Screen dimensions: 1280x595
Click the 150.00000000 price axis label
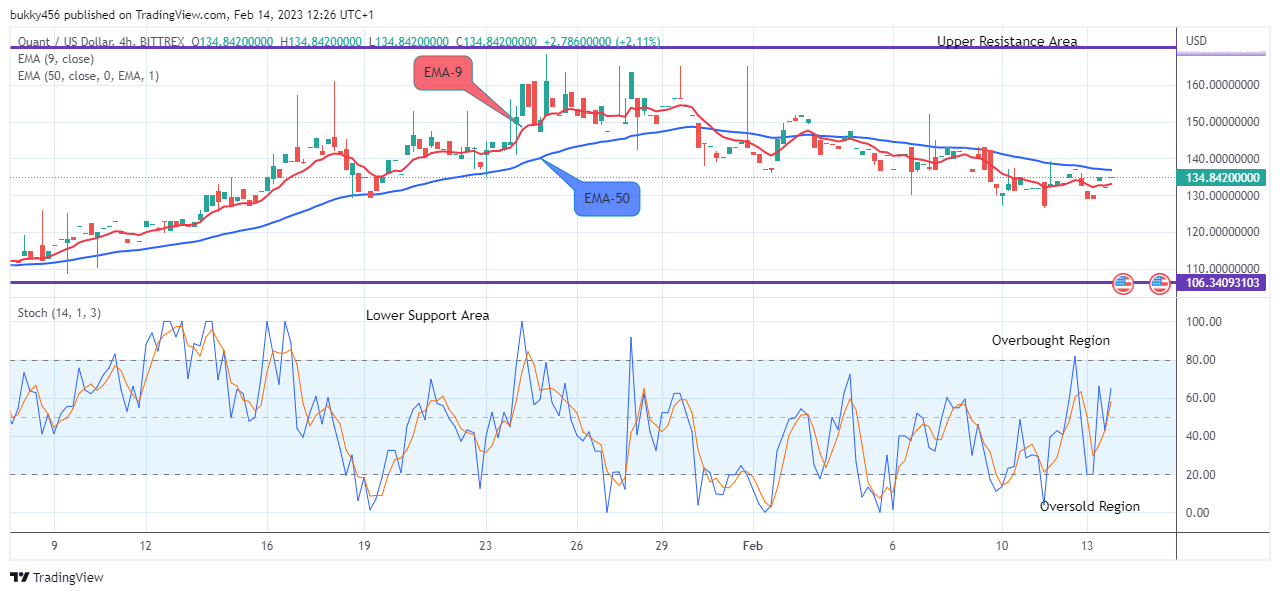[x=1224, y=122]
